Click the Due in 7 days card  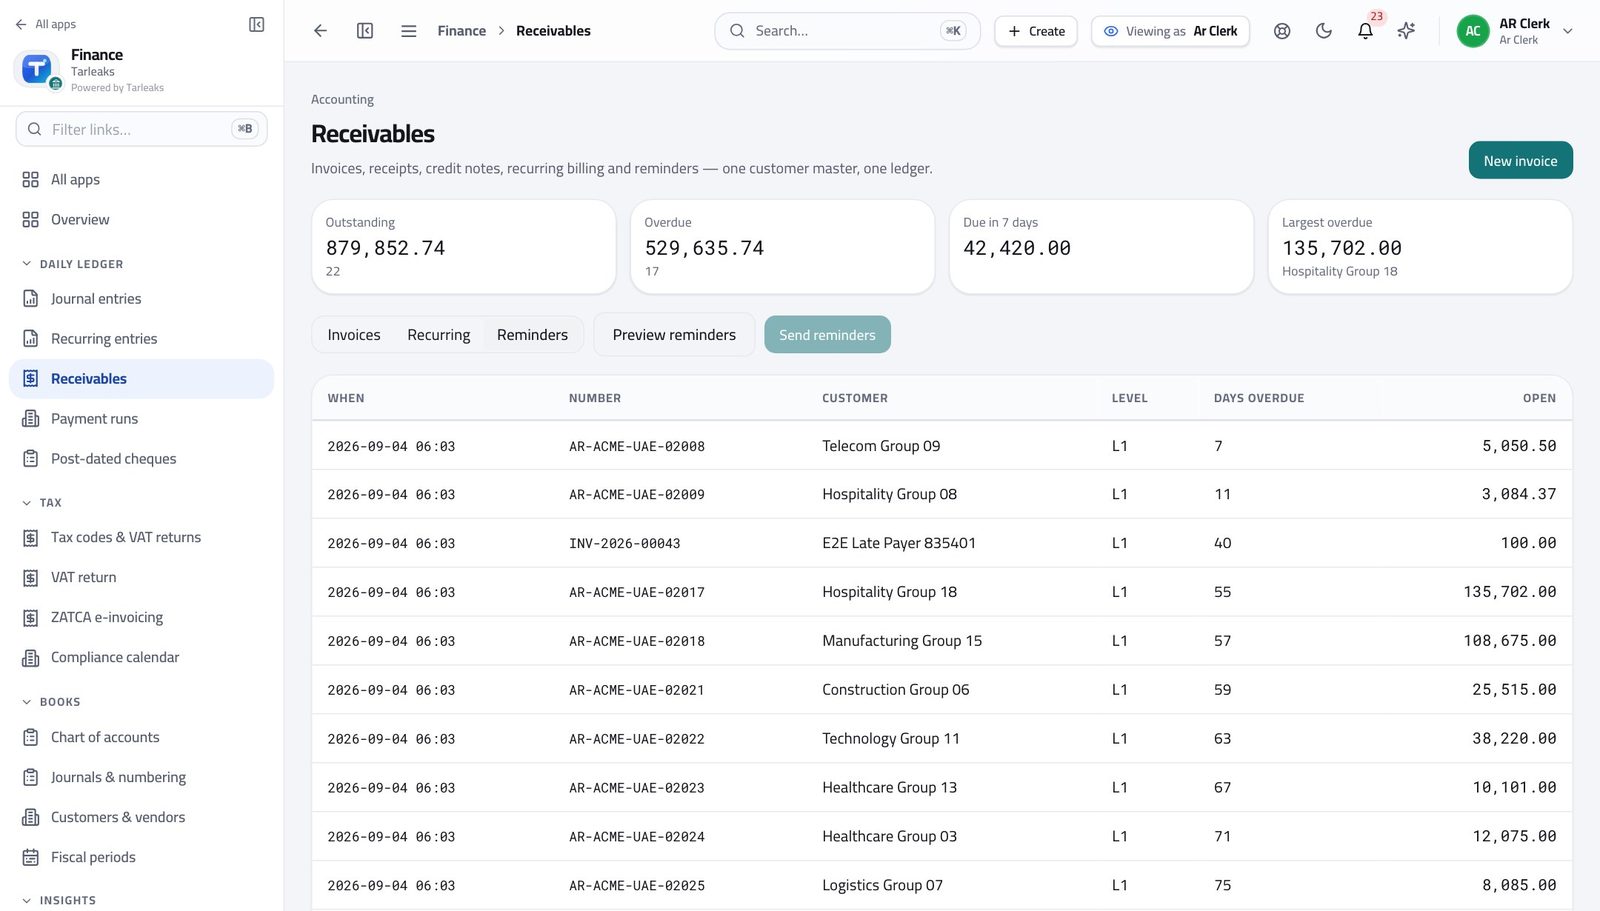point(1101,247)
